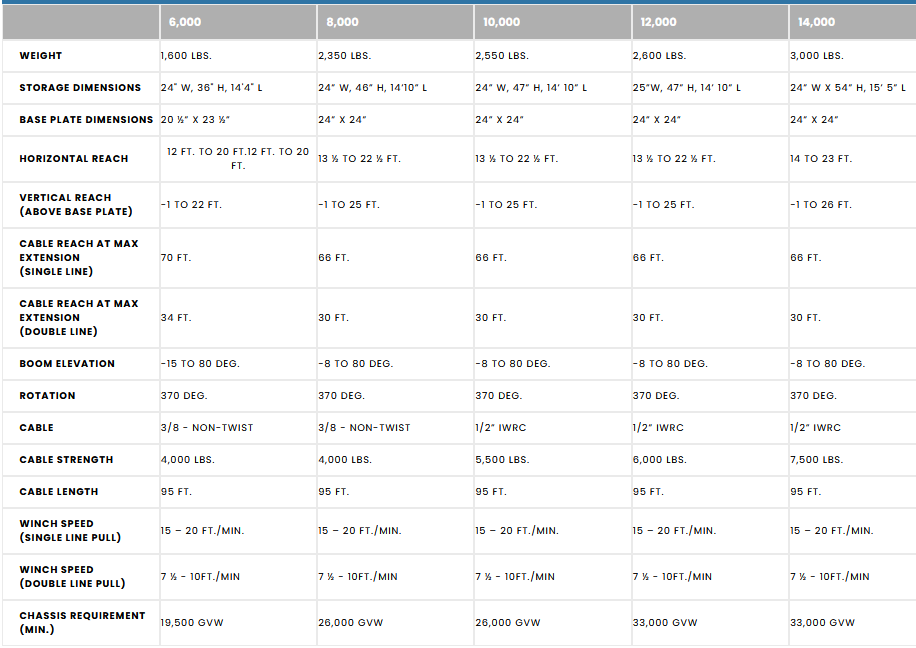Click the 6,000 column header

click(186, 22)
